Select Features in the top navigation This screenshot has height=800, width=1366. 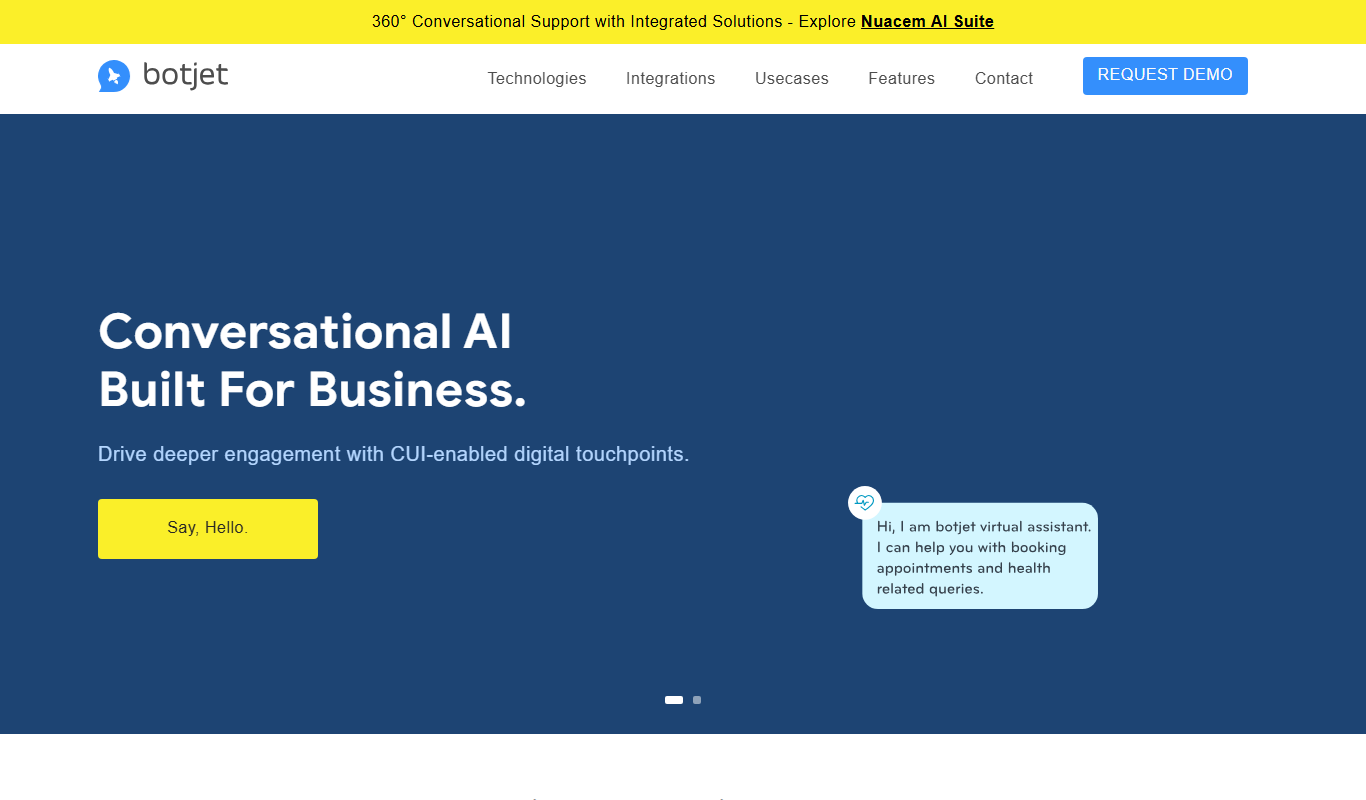pos(901,78)
